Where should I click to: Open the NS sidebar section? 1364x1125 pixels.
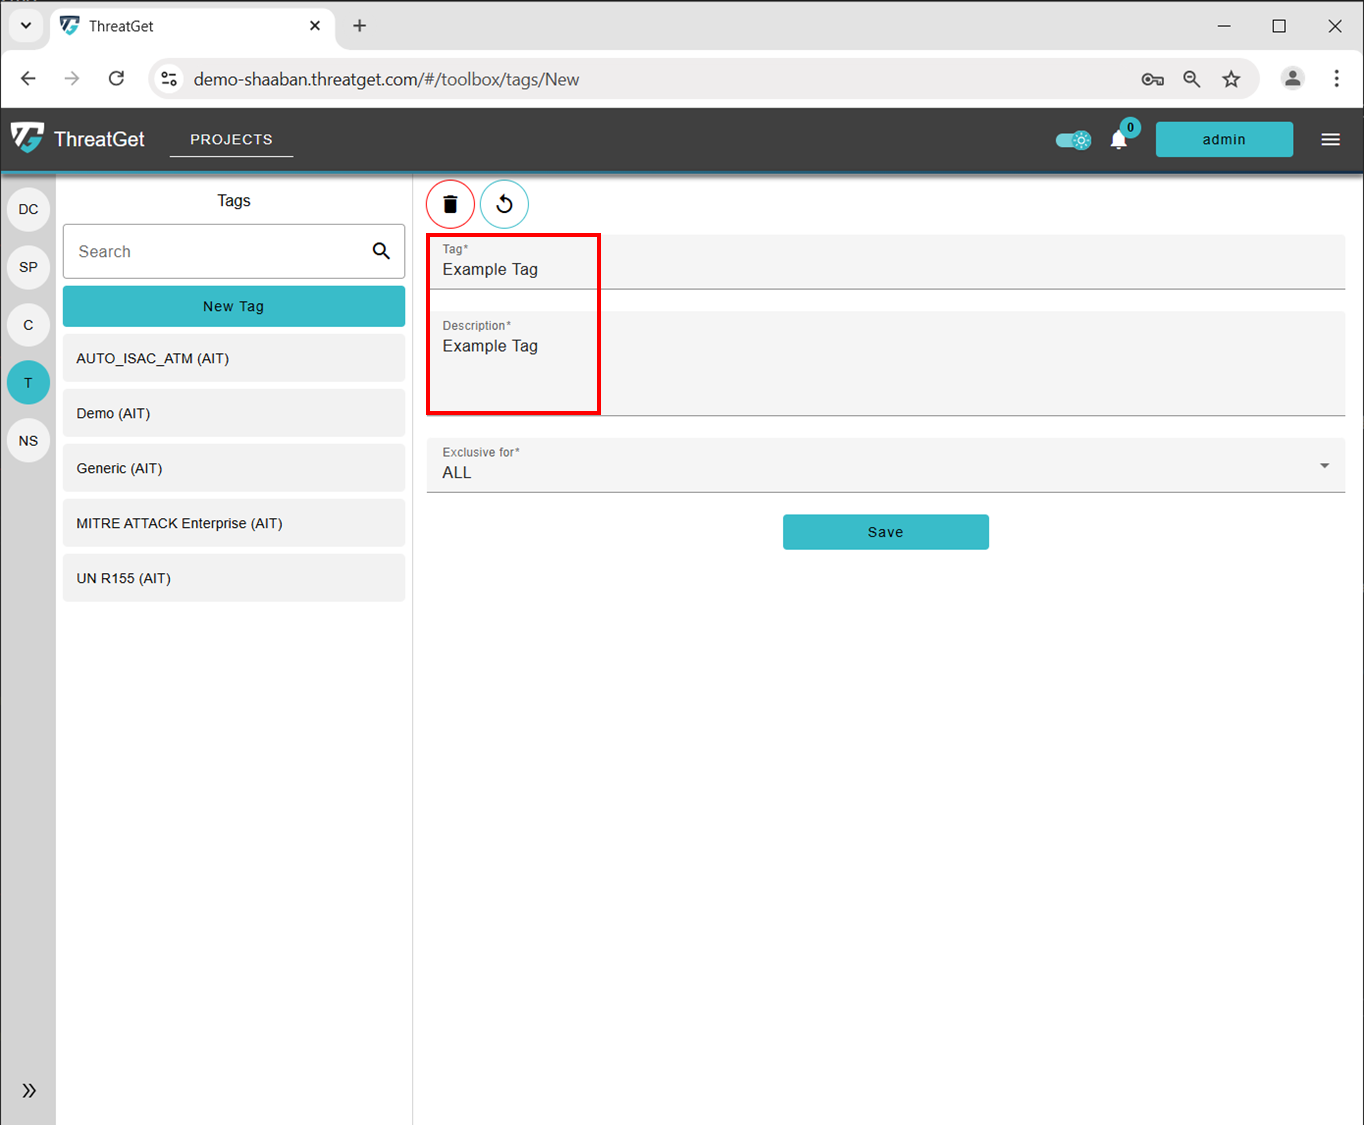(x=28, y=441)
